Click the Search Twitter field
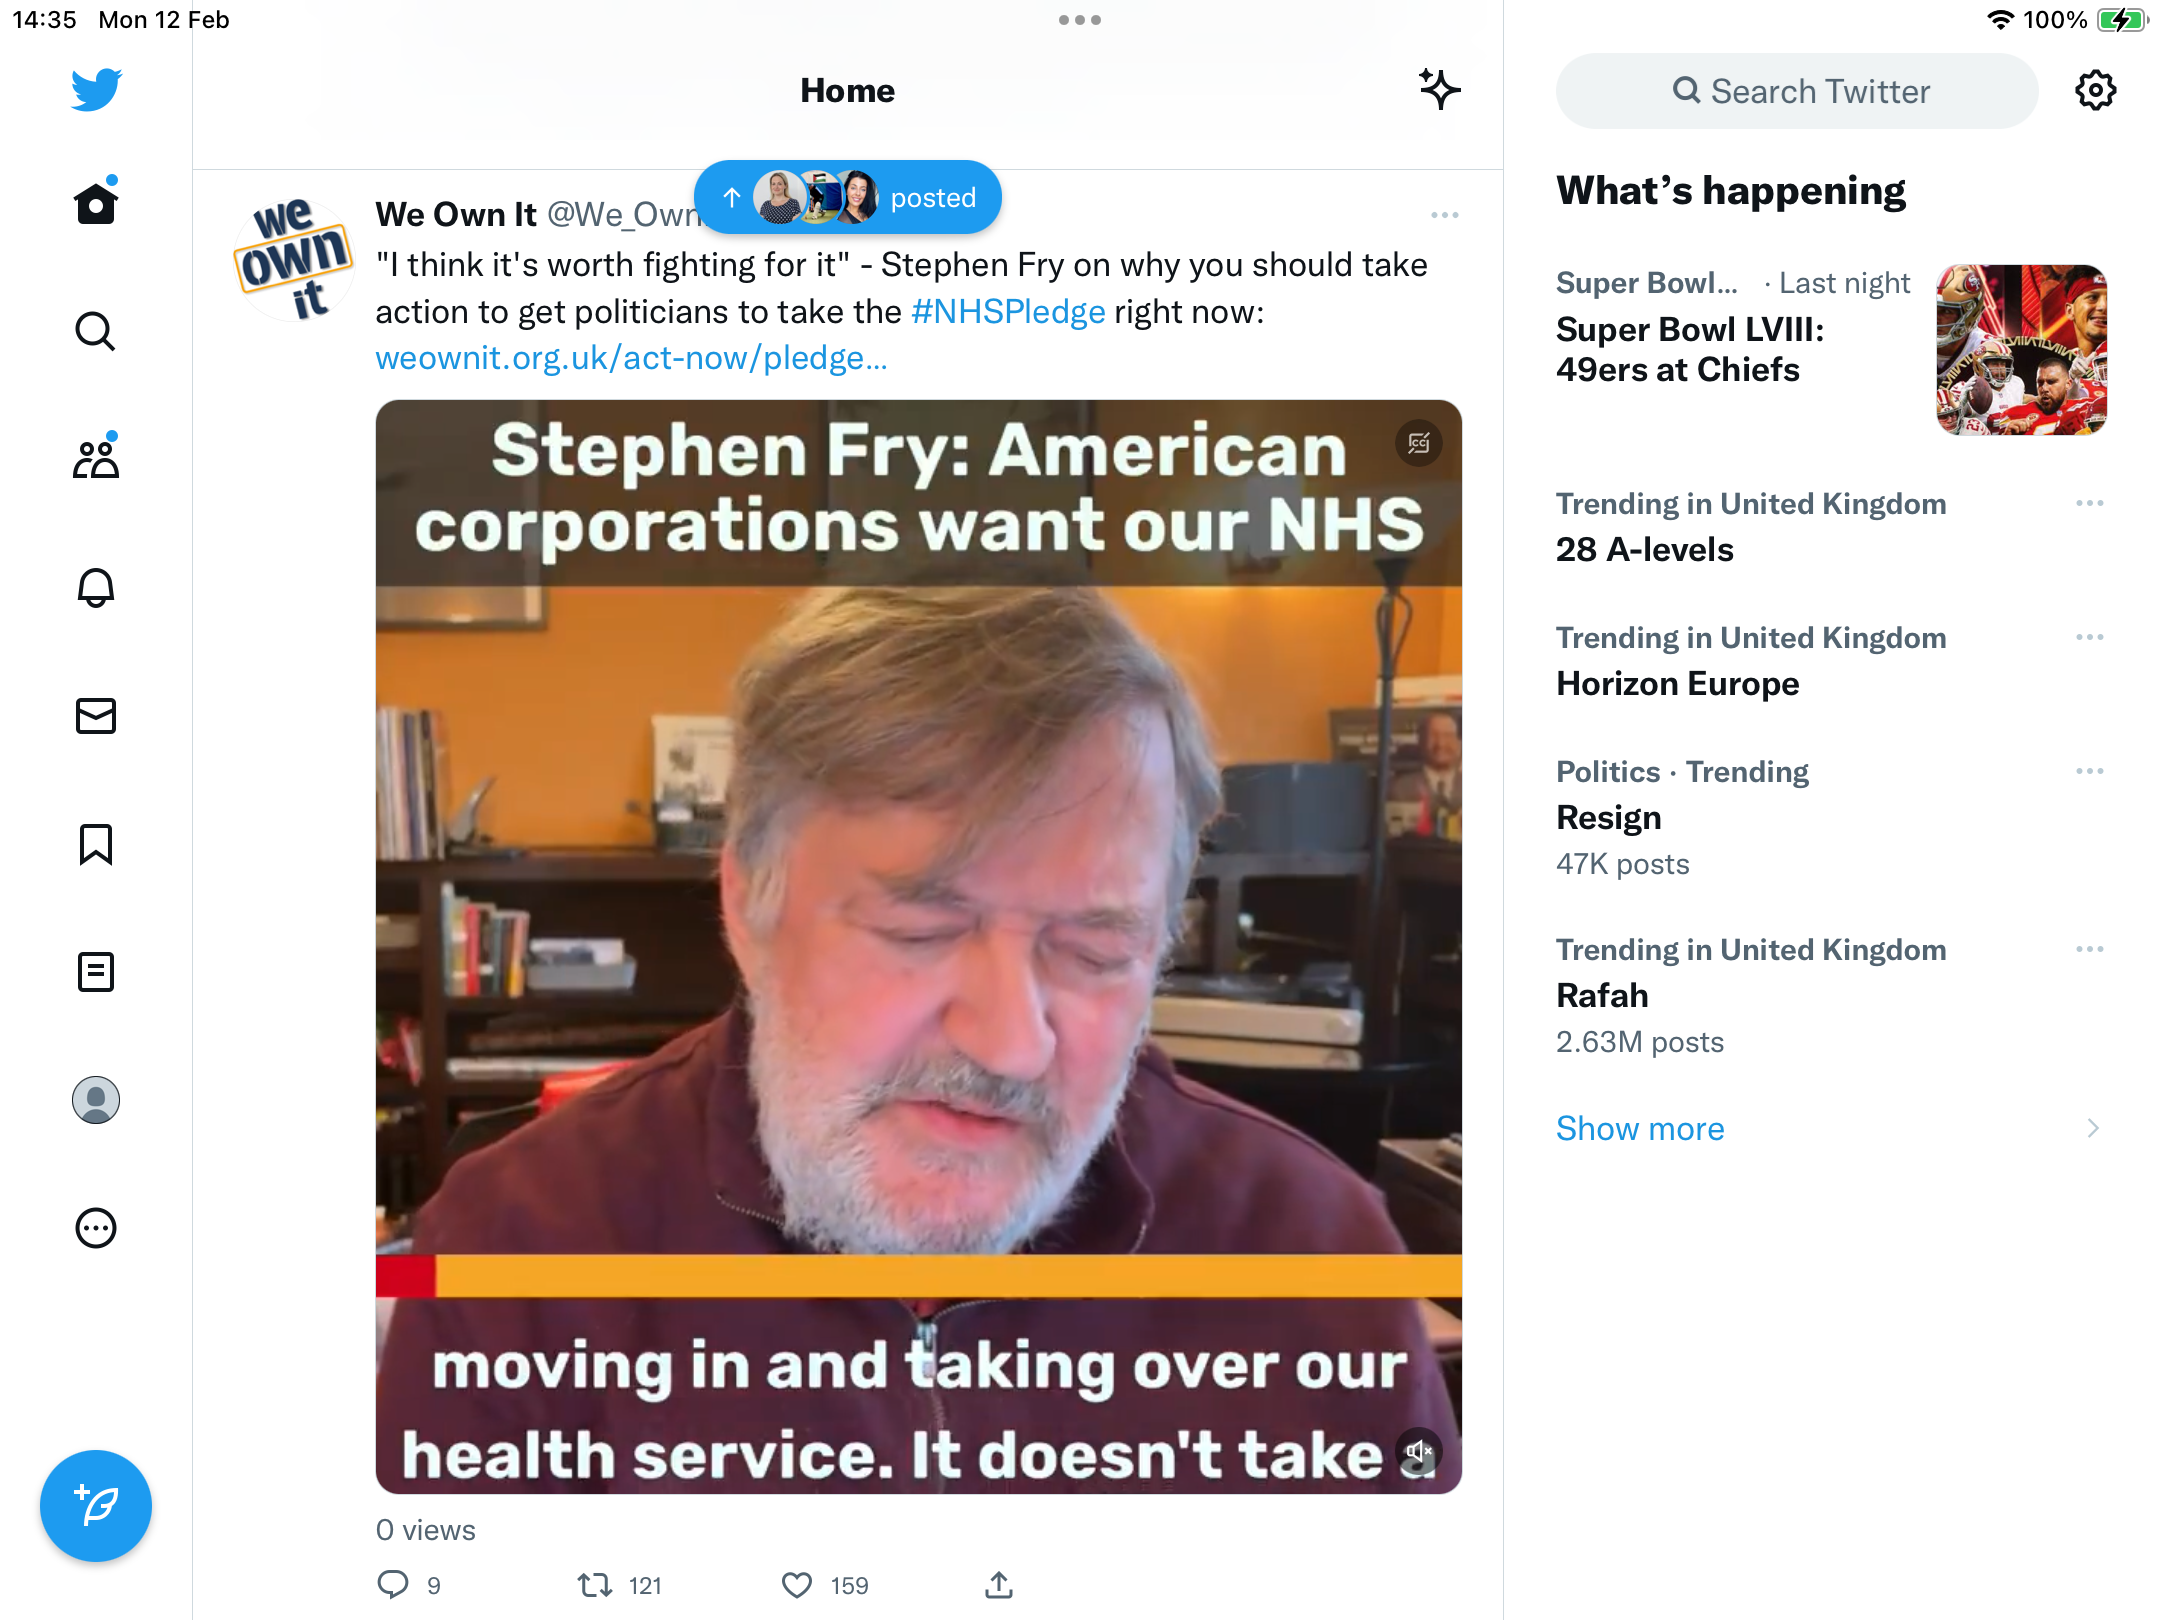 [1797, 91]
